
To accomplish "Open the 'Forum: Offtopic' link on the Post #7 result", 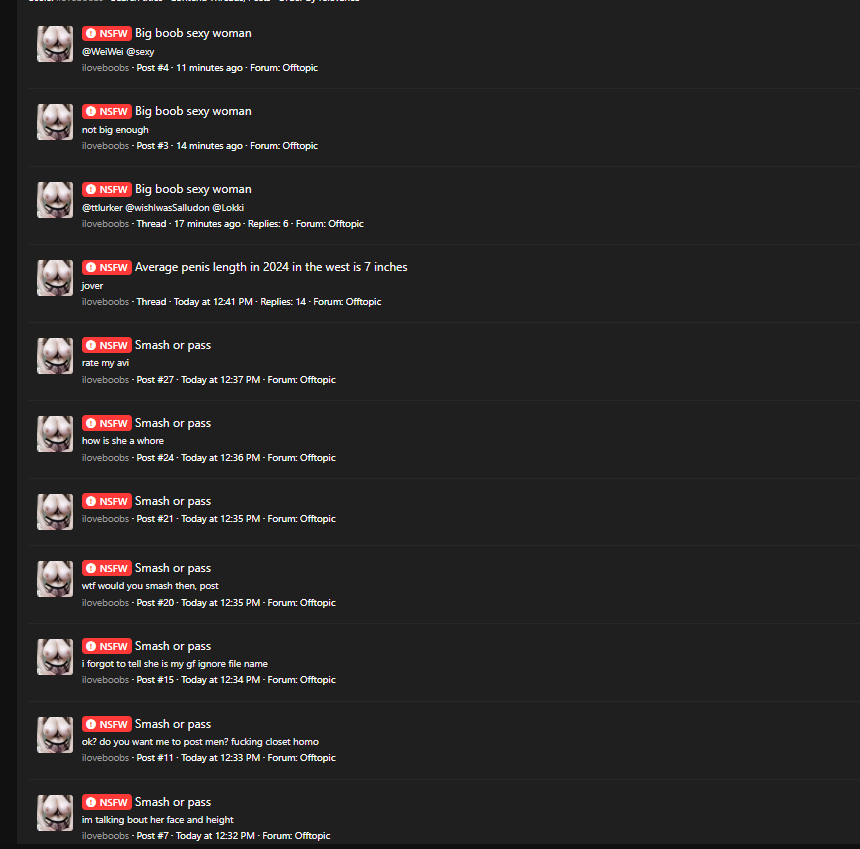I will click(296, 836).
